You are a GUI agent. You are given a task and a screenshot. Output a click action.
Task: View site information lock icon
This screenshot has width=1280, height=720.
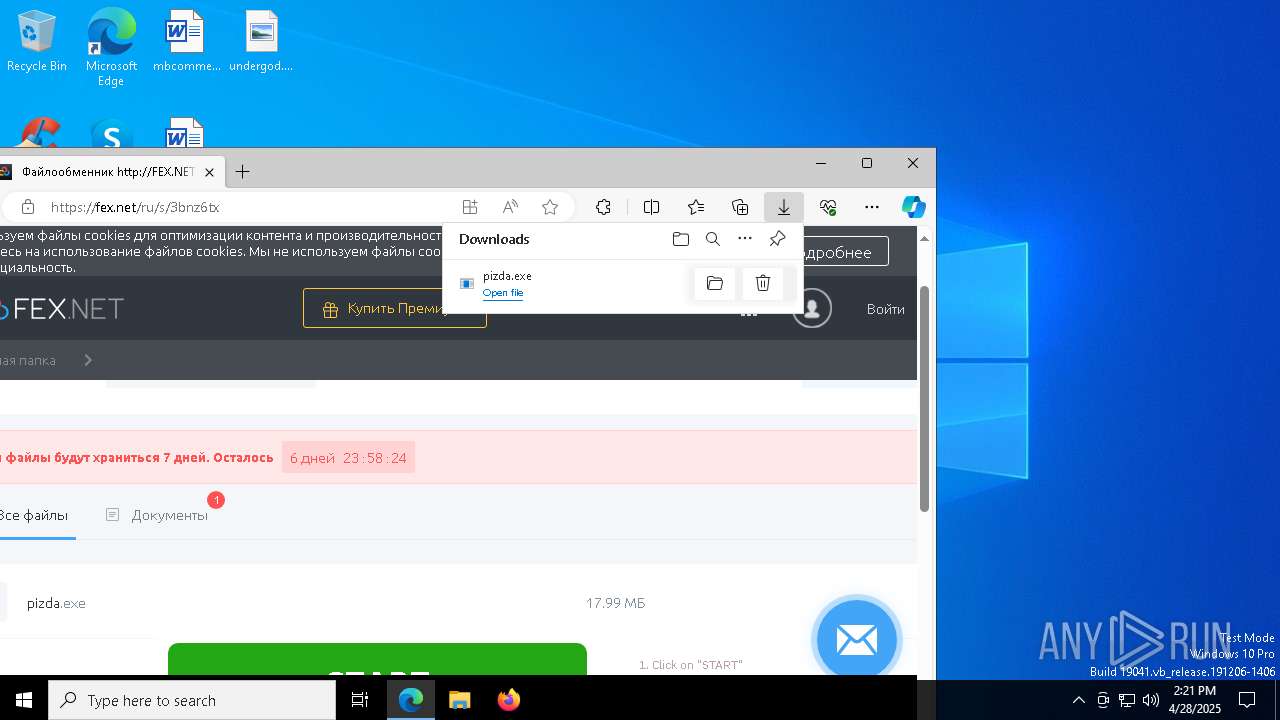[28, 207]
